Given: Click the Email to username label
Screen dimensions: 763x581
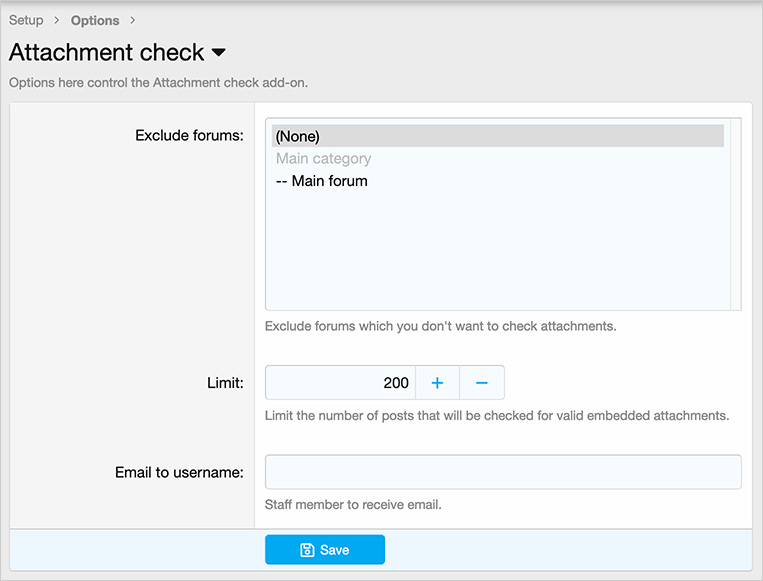Looking at the screenshot, I should pyautogui.click(x=179, y=472).
